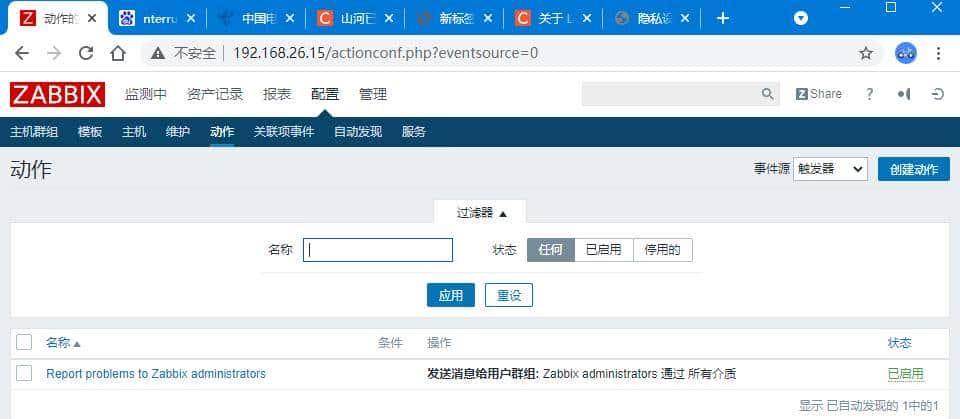Click the 重设 filter button
Screen dimensions: 960x419
[x=509, y=295]
